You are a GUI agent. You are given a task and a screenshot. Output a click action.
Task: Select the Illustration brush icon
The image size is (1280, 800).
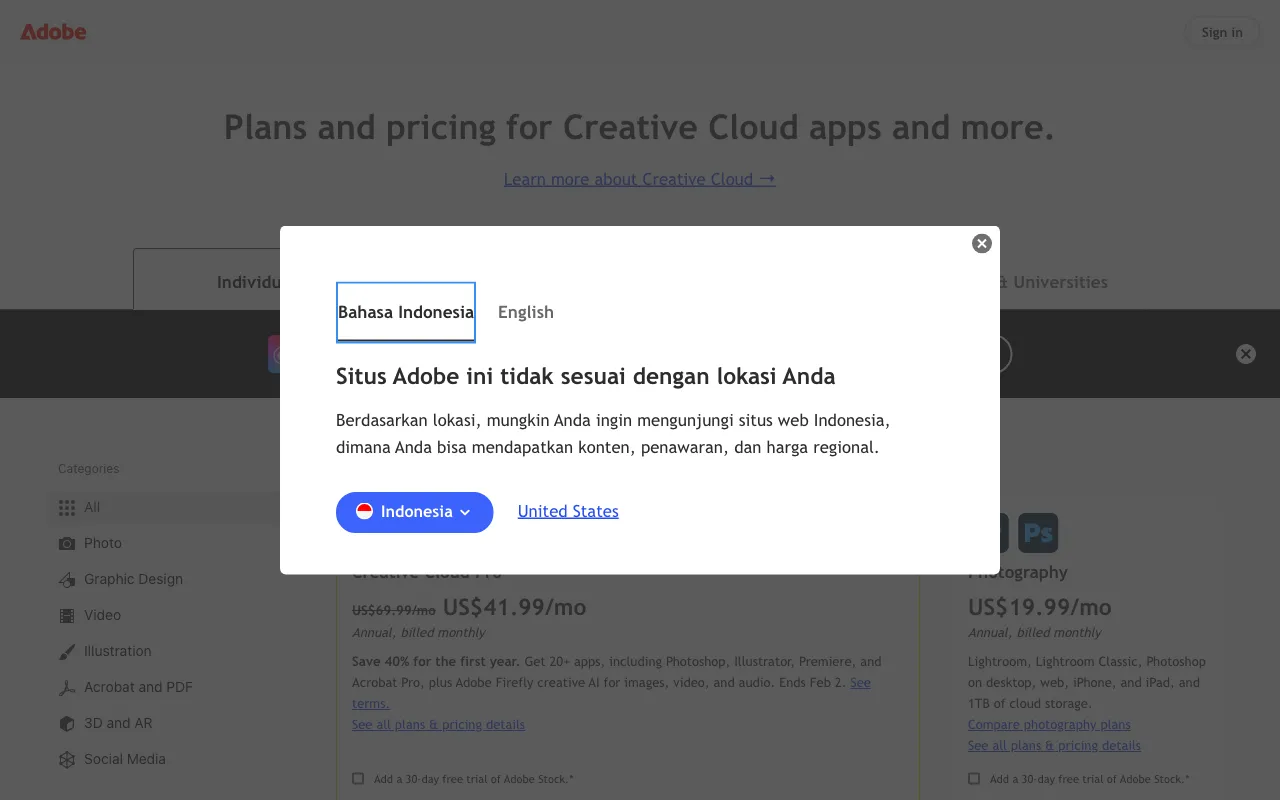(67, 652)
